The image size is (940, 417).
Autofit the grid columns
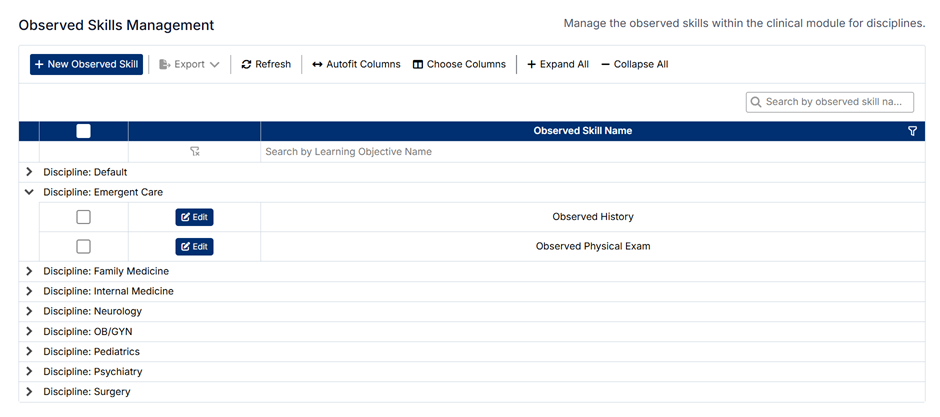(356, 64)
